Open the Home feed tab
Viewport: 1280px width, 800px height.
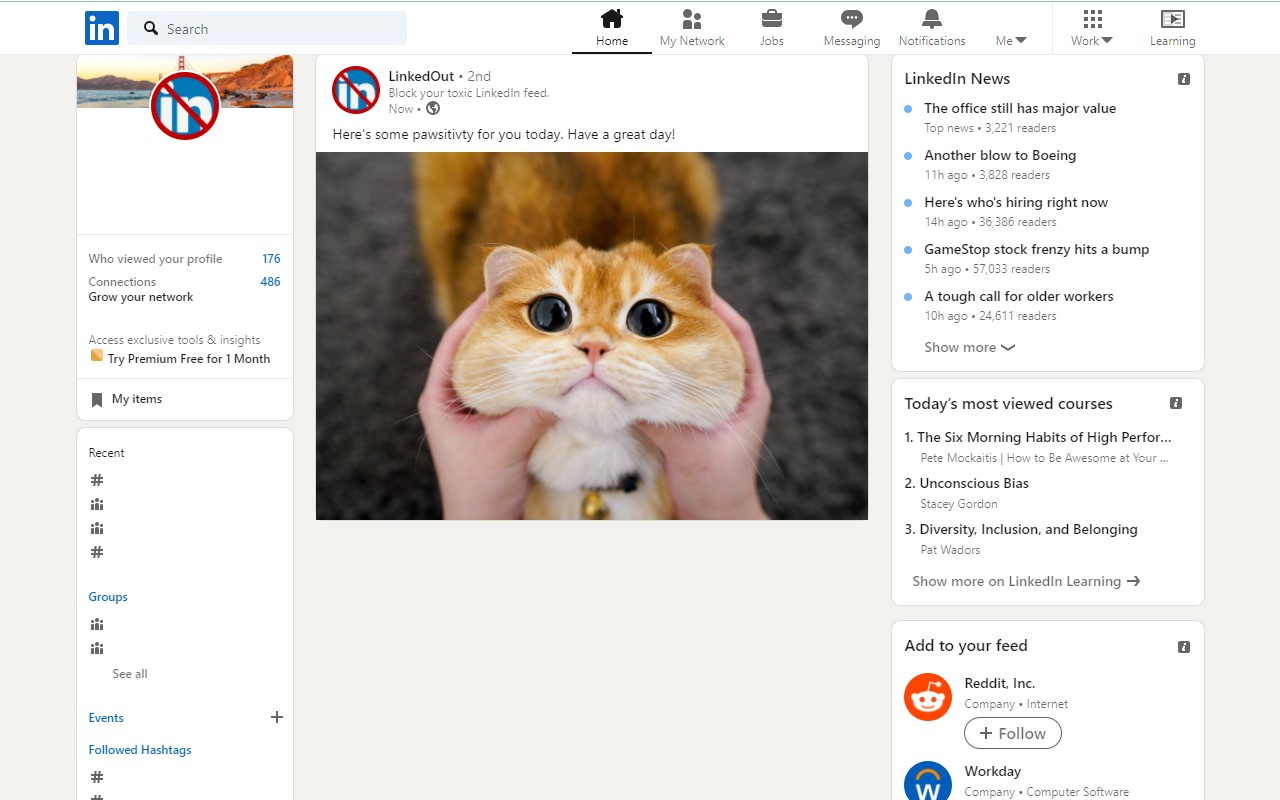pyautogui.click(x=612, y=28)
